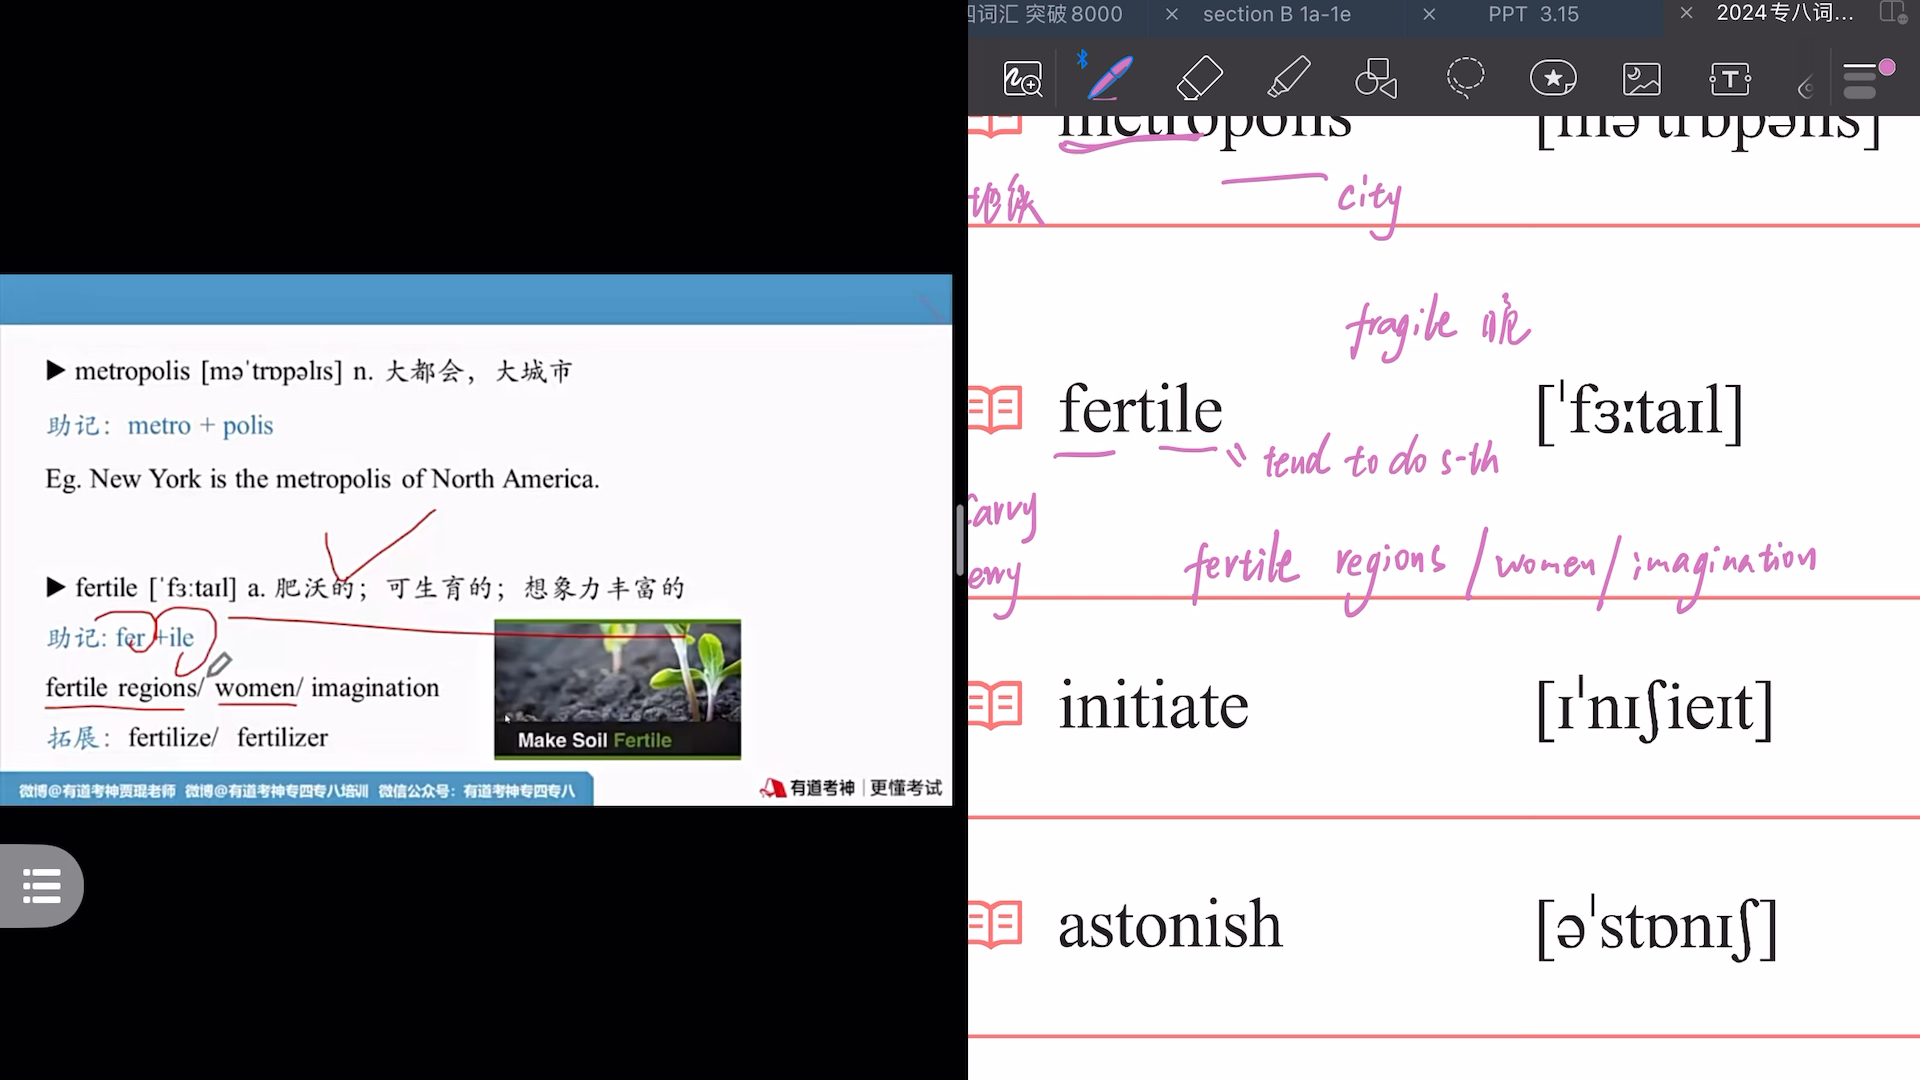Click the pen/stylus tool icon
This screenshot has width=1920, height=1080.
[1108, 79]
